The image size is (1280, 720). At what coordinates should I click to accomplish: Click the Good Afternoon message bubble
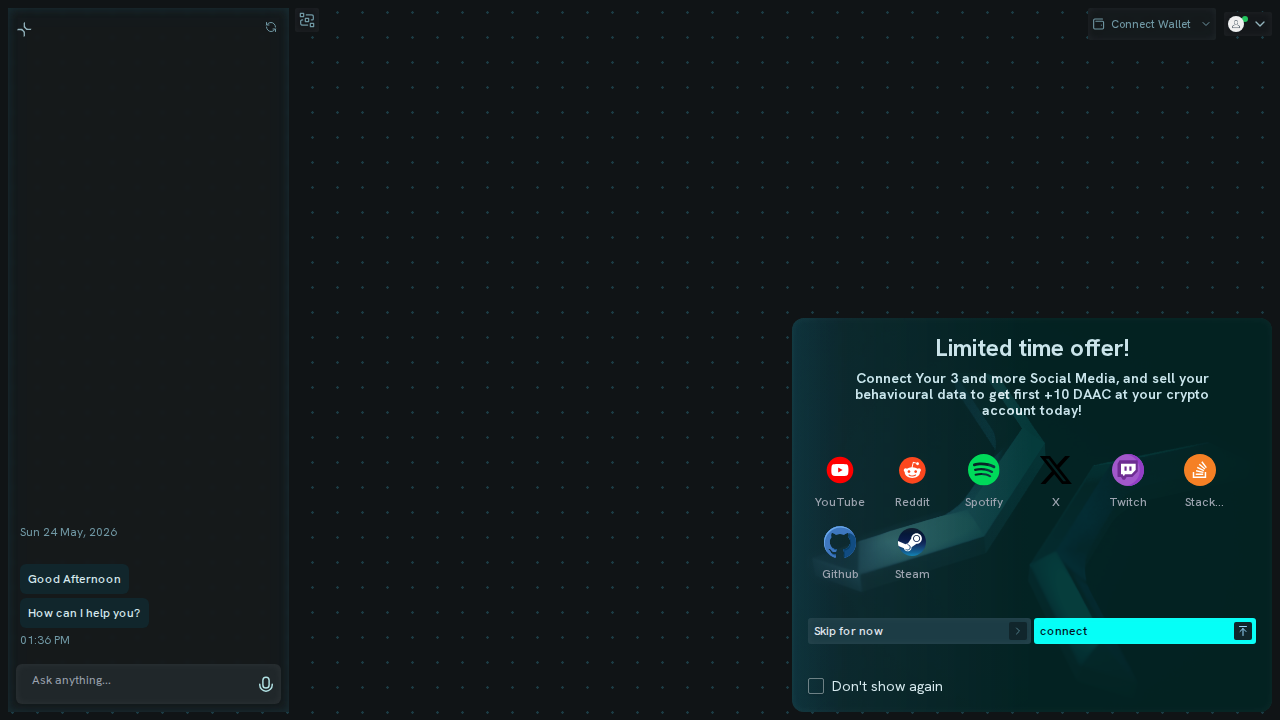click(x=74, y=579)
